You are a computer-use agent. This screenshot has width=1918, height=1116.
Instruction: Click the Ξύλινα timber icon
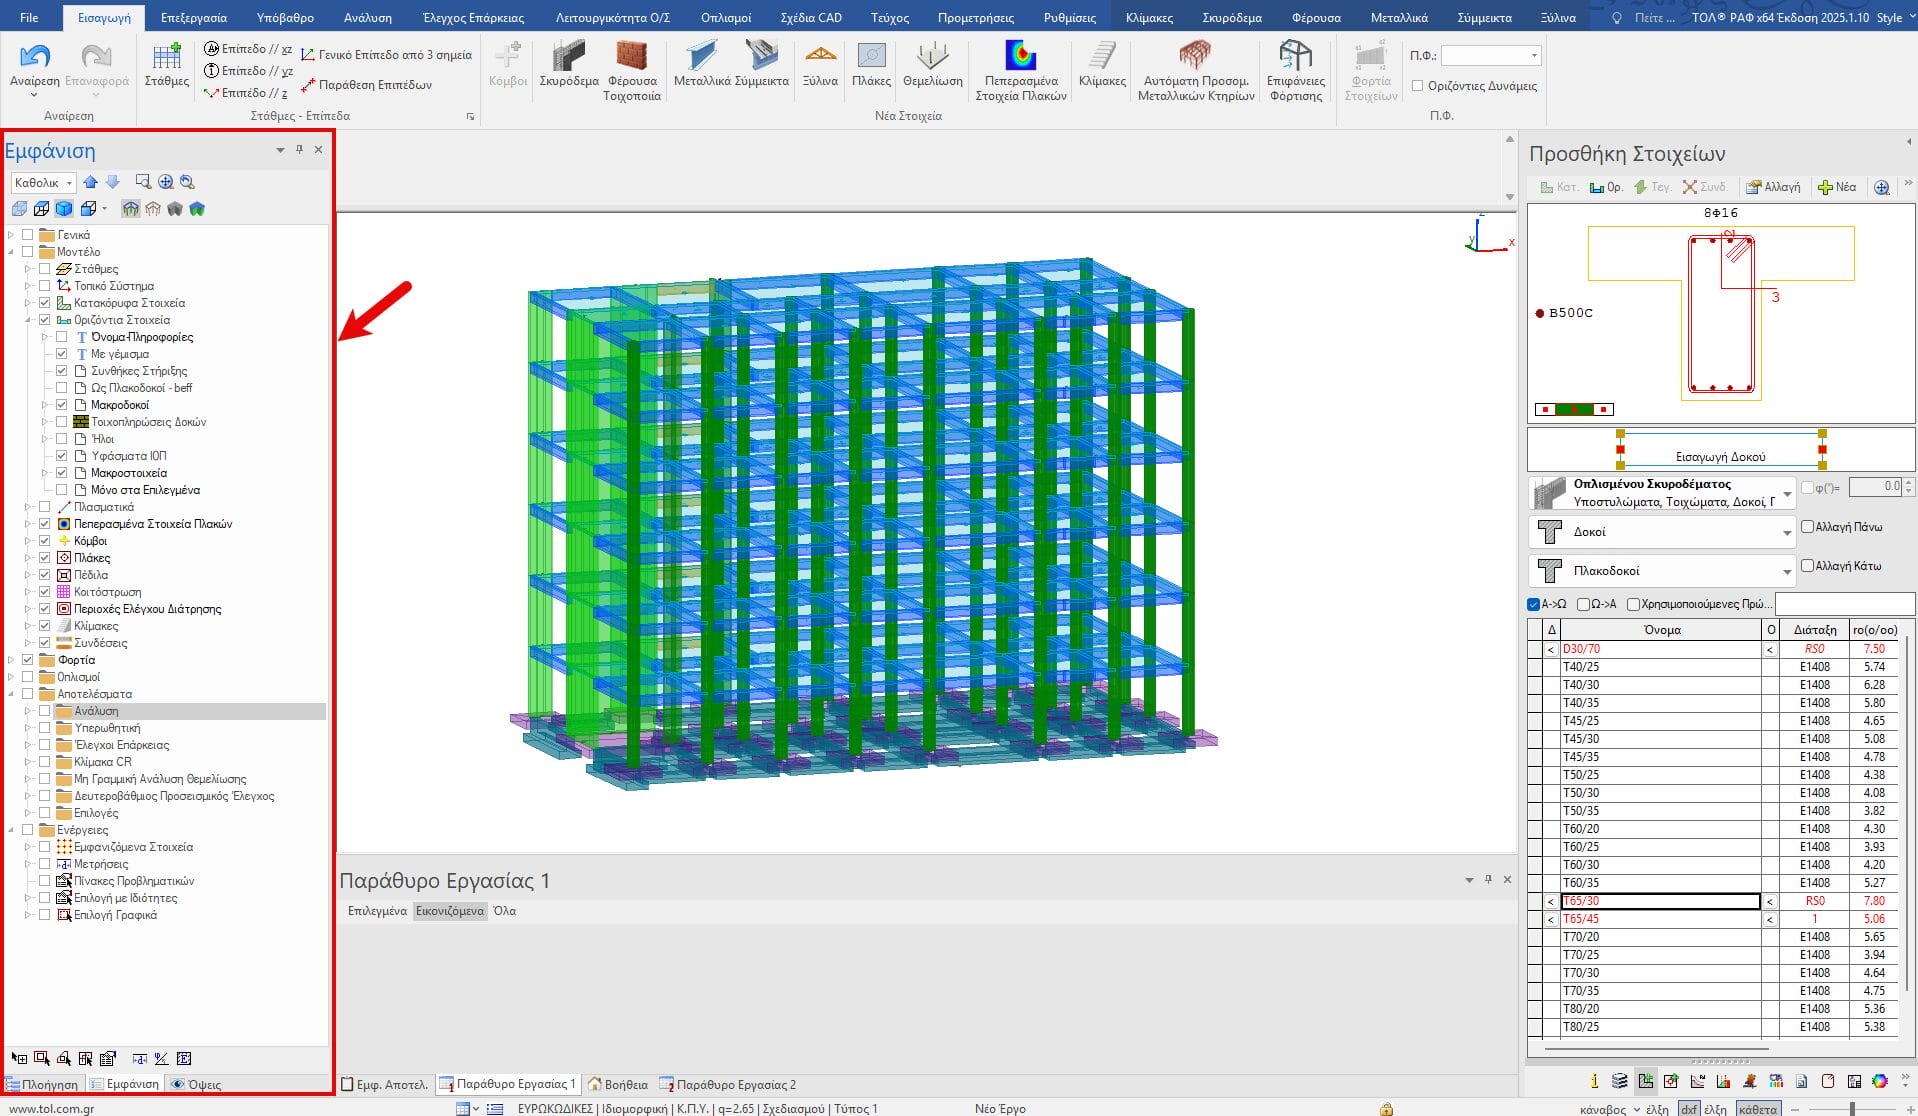820,57
